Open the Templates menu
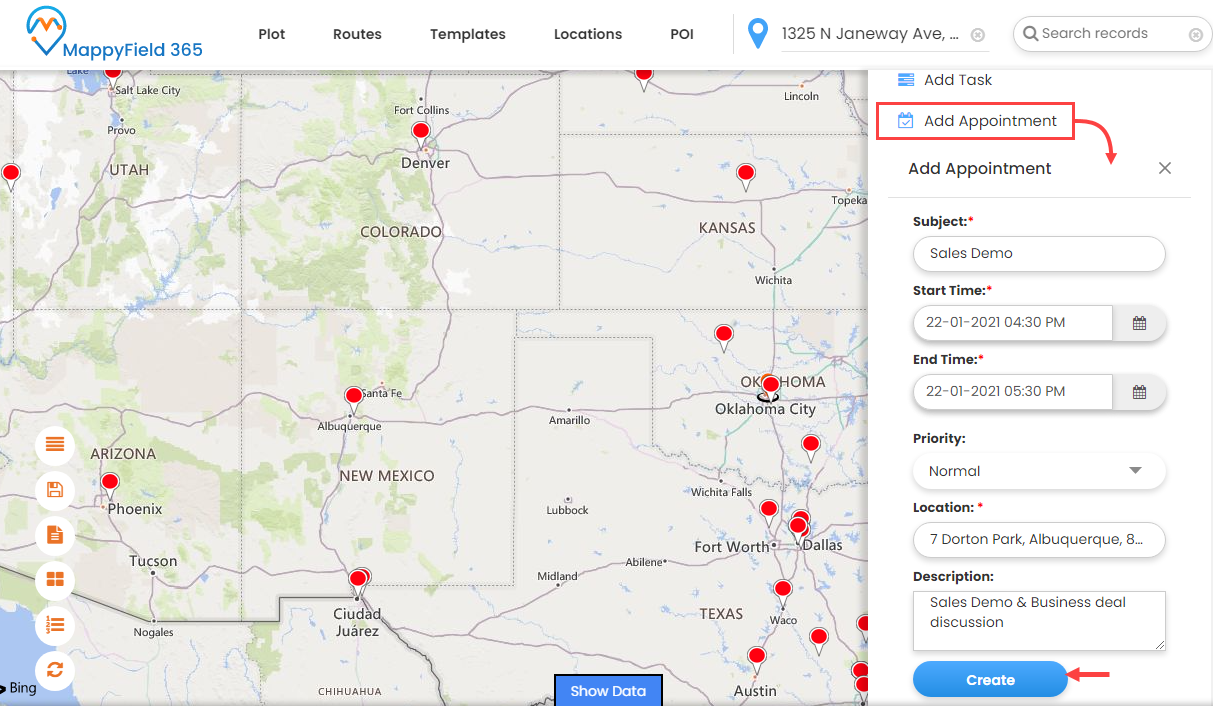The image size is (1213, 706). [467, 34]
